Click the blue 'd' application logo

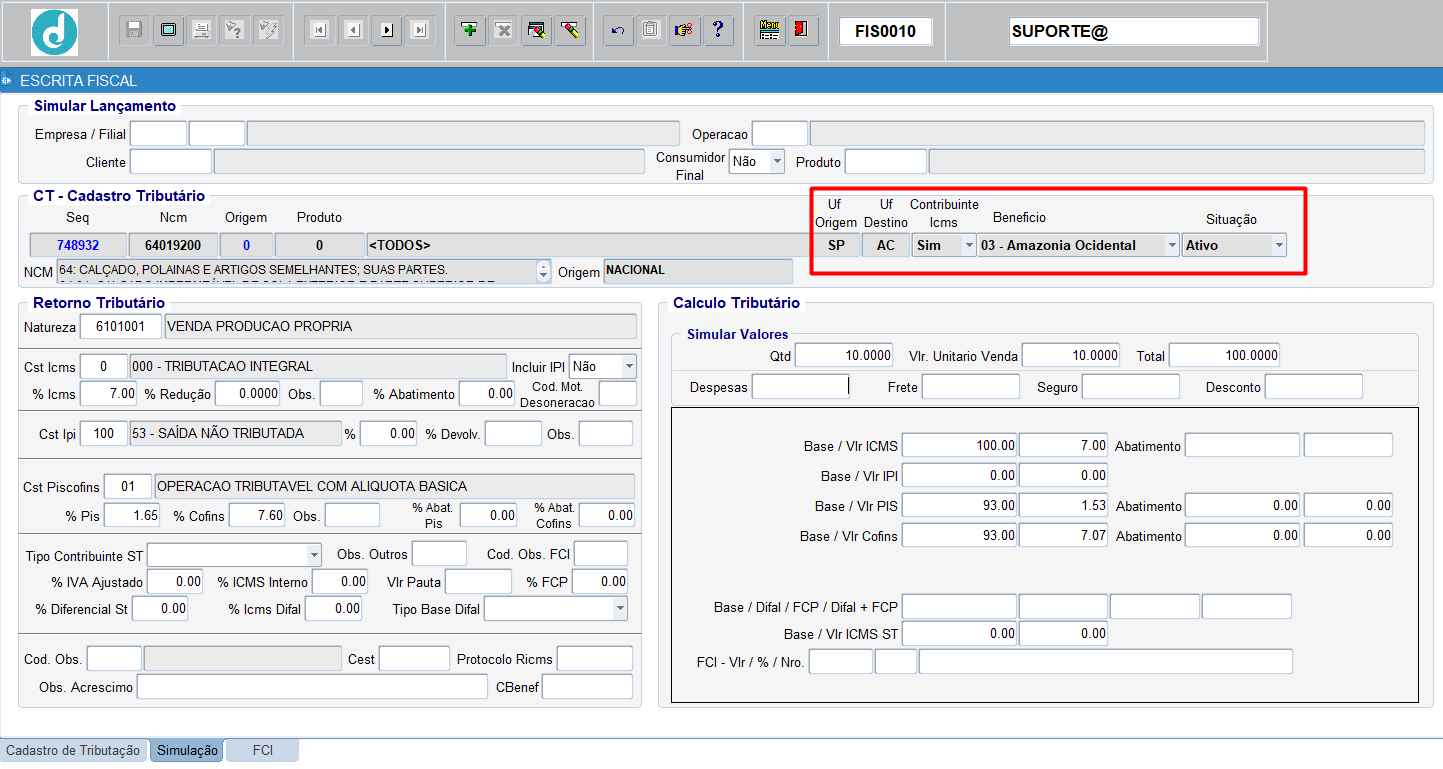(x=54, y=31)
